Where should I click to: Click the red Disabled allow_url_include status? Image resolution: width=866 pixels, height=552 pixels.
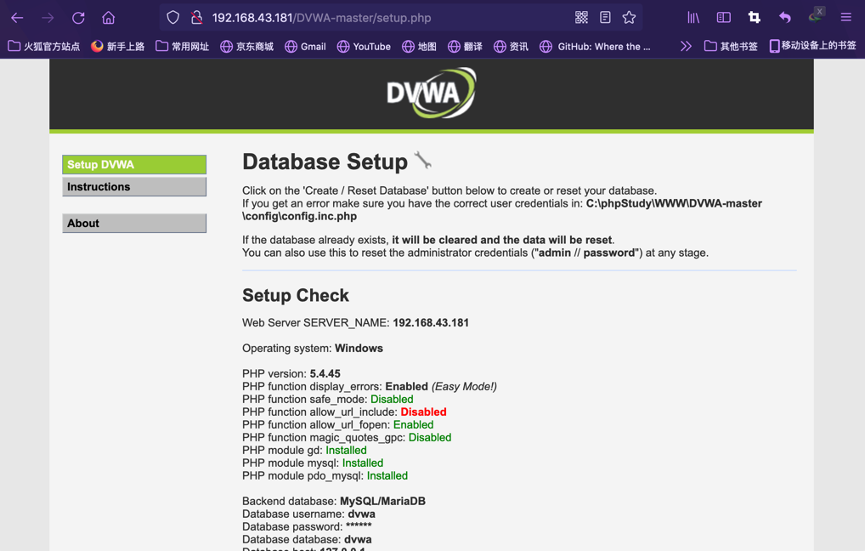(424, 412)
